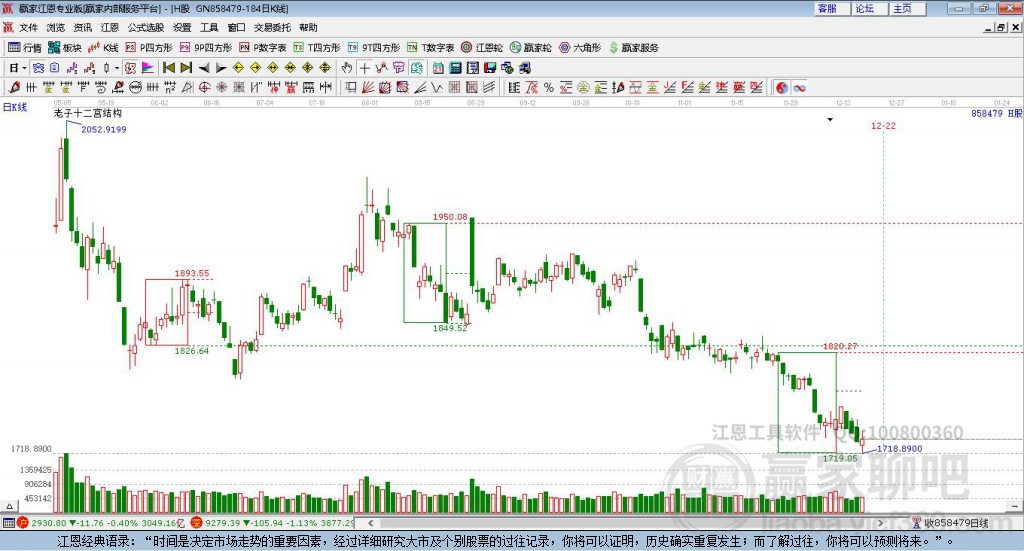Open the 资讯 menu
Screen dimensions: 1024x551
click(x=82, y=27)
